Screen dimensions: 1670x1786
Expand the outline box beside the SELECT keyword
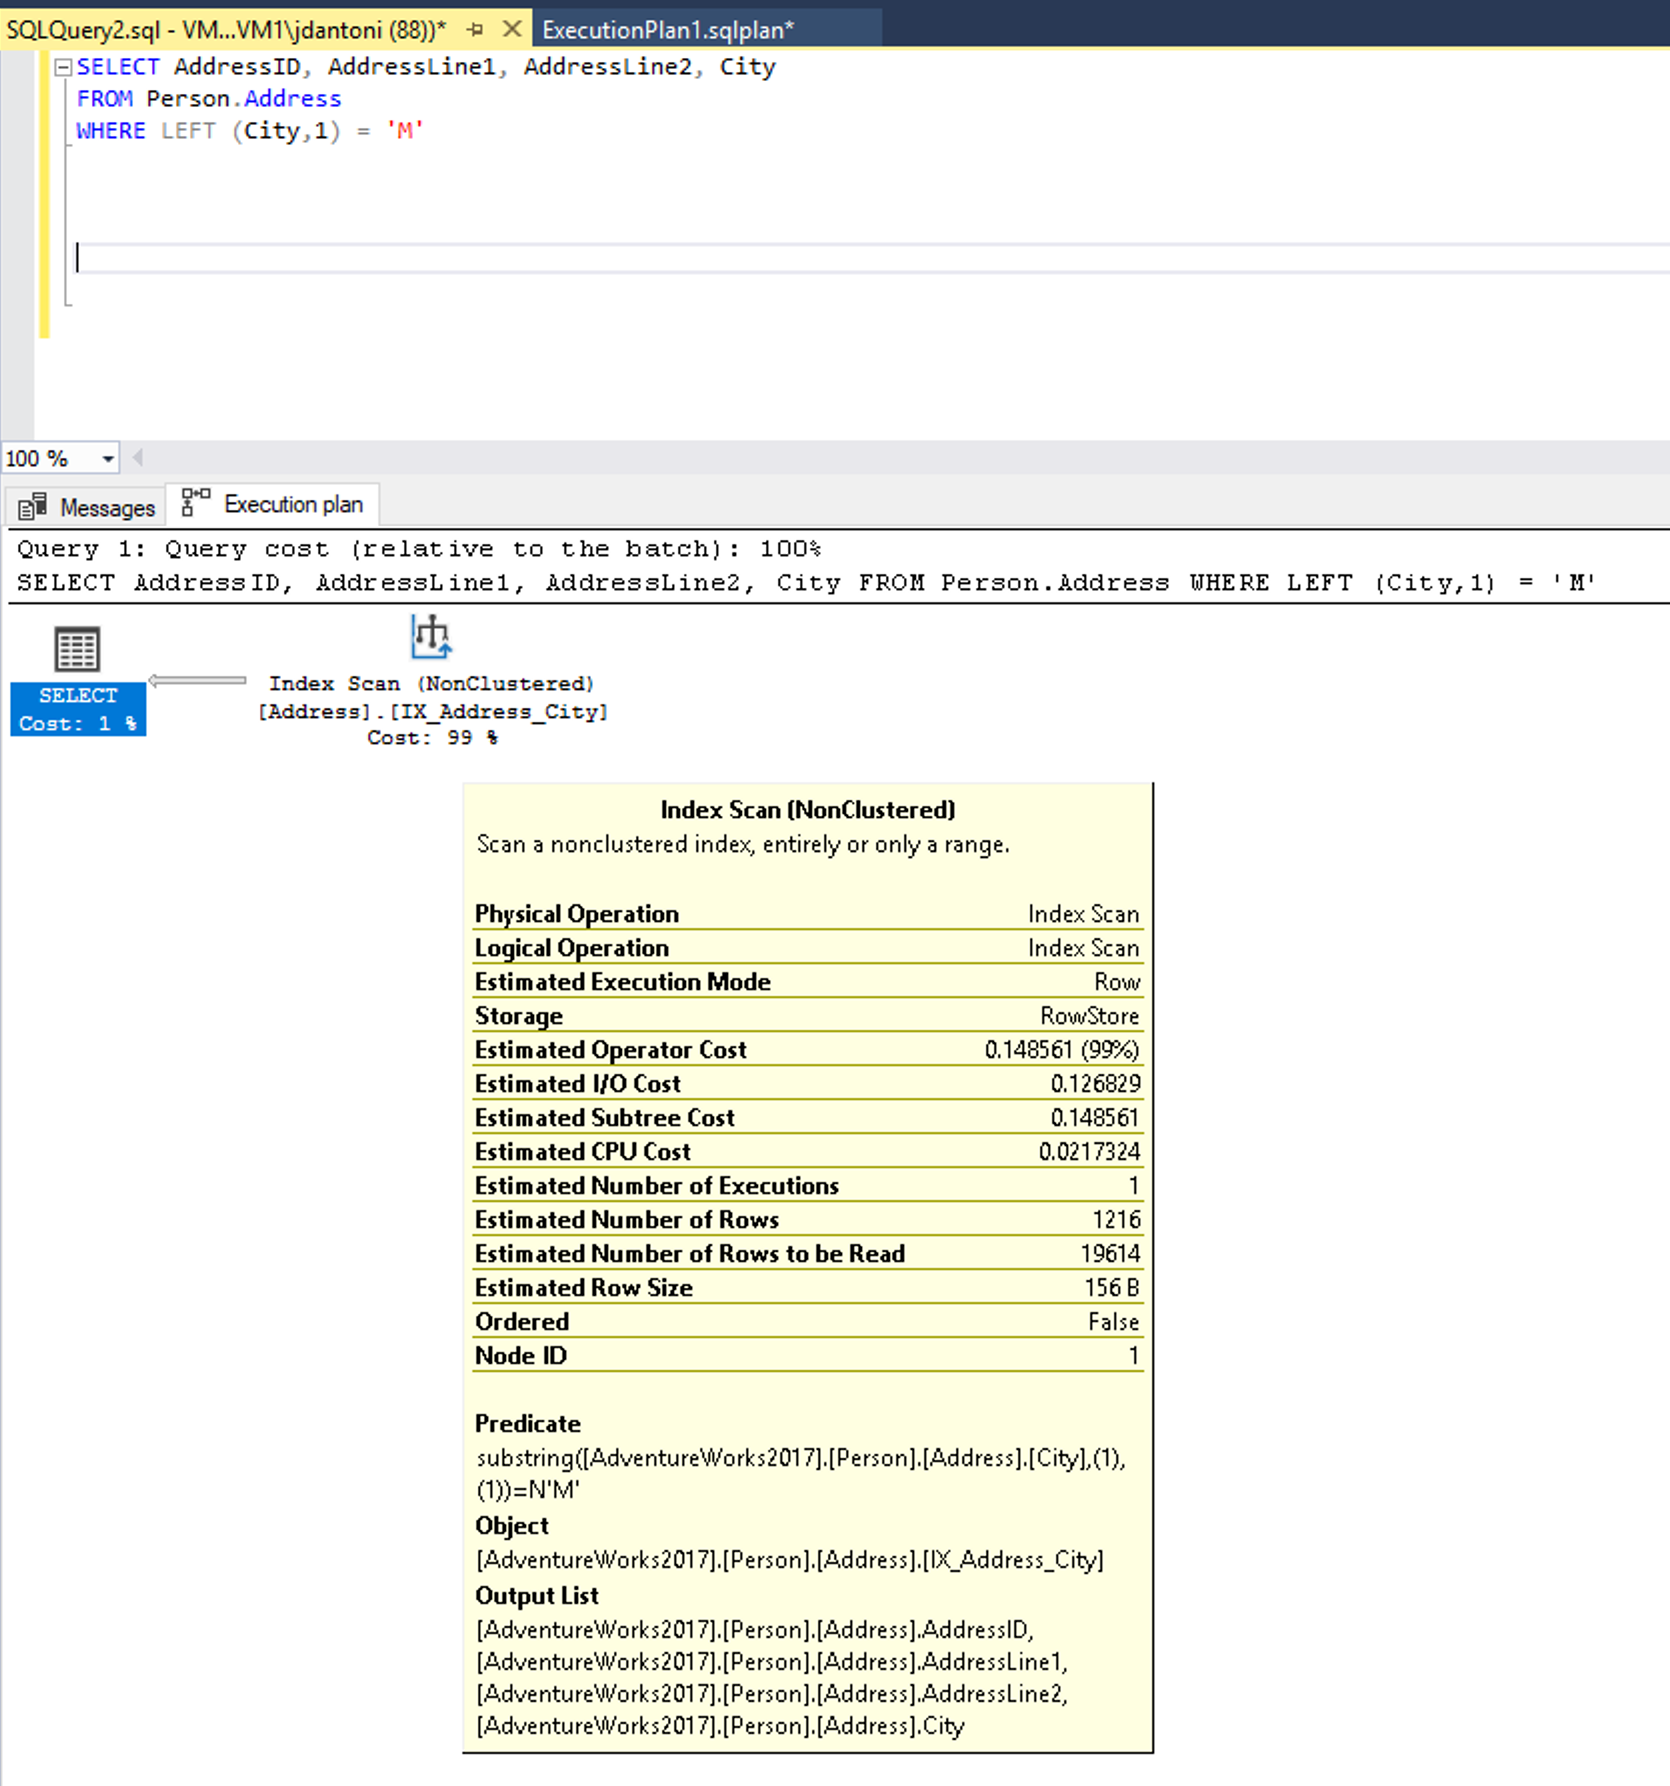pyautogui.click(x=62, y=66)
